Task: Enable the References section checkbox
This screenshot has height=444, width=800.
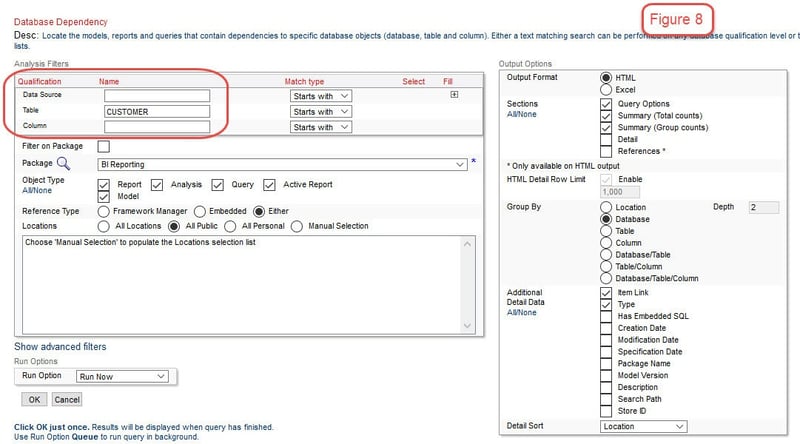Action: tap(606, 152)
